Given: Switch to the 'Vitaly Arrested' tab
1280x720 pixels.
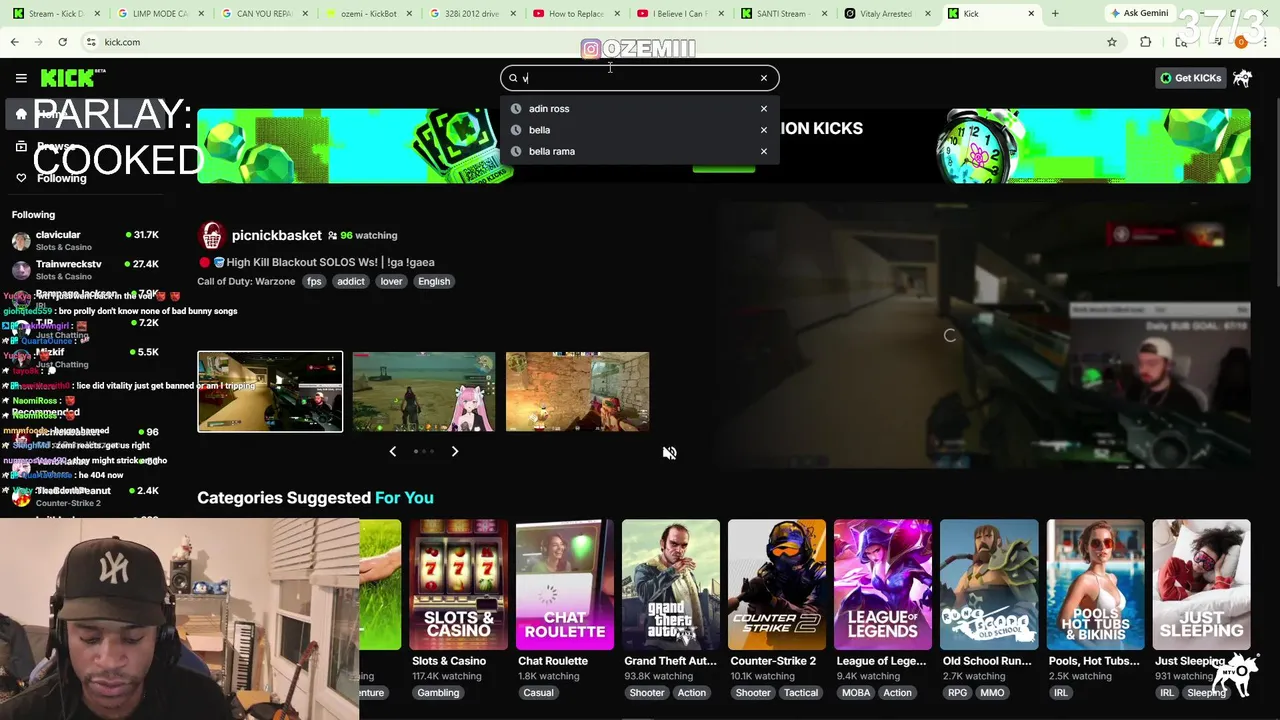Looking at the screenshot, I should [x=887, y=14].
